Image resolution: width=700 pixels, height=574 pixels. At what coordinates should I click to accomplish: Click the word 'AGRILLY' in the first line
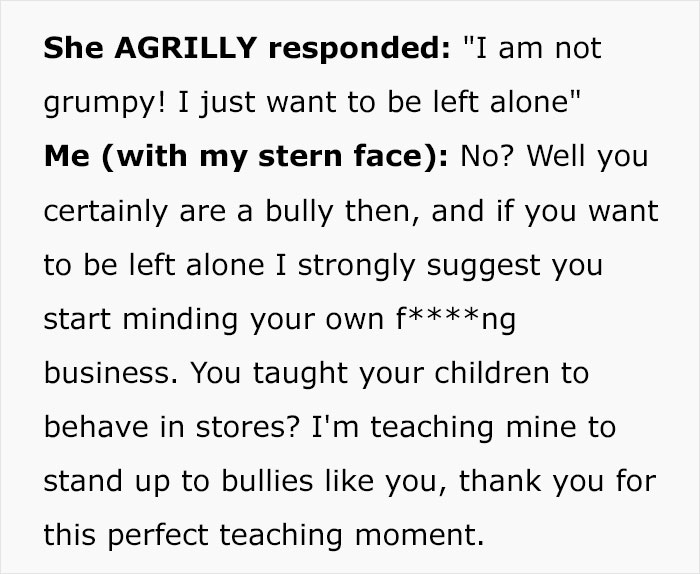[x=186, y=48]
